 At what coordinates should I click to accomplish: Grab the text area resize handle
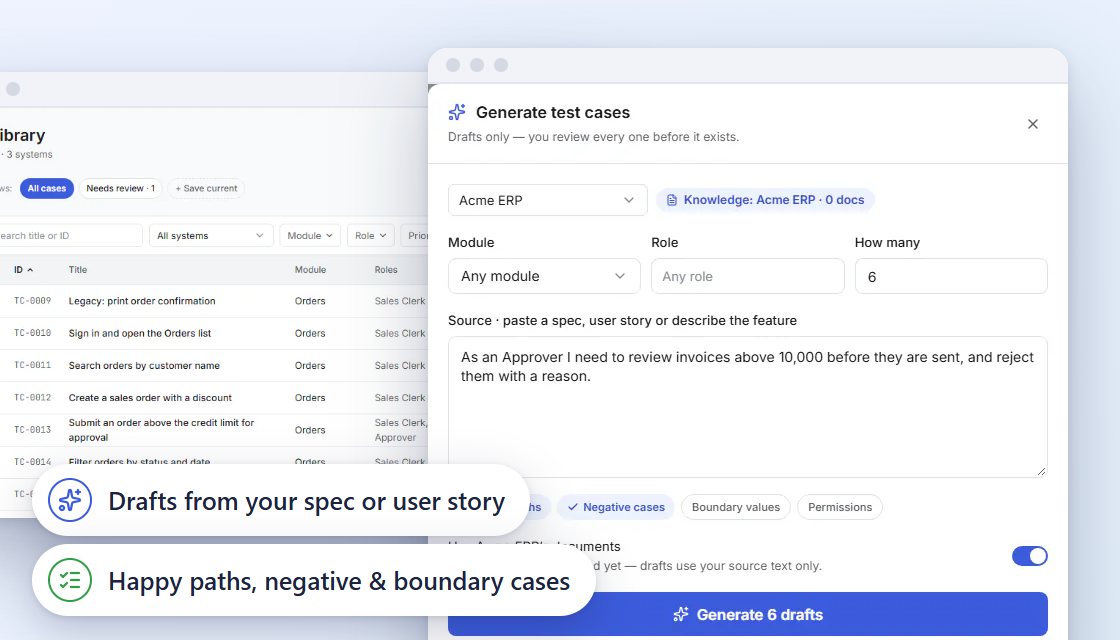1041,471
